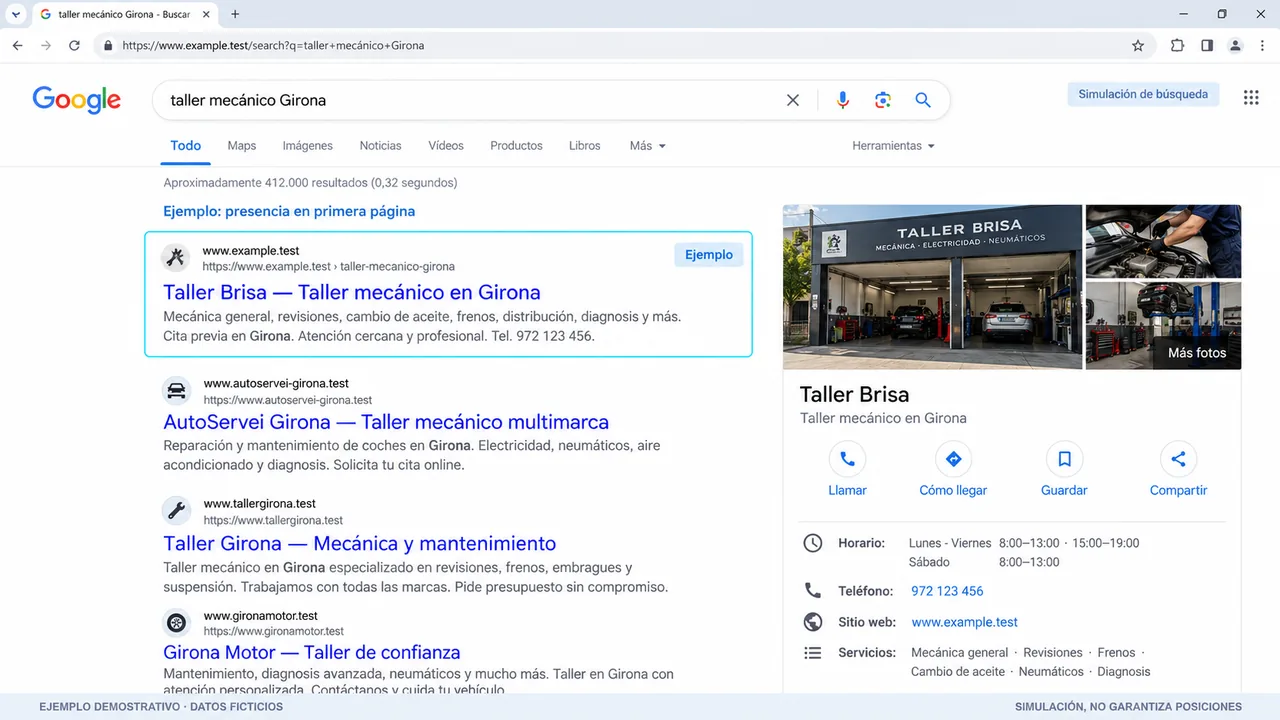Visit the www.example.test website link

[965, 622]
